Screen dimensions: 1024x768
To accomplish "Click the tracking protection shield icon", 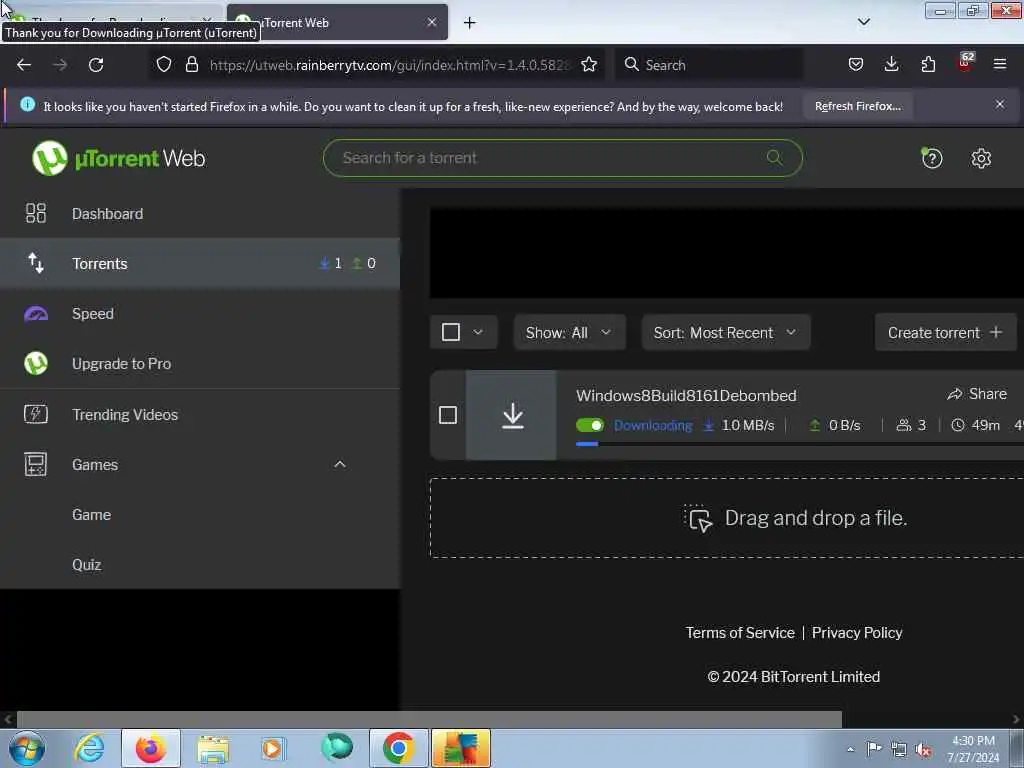I will click(164, 64).
